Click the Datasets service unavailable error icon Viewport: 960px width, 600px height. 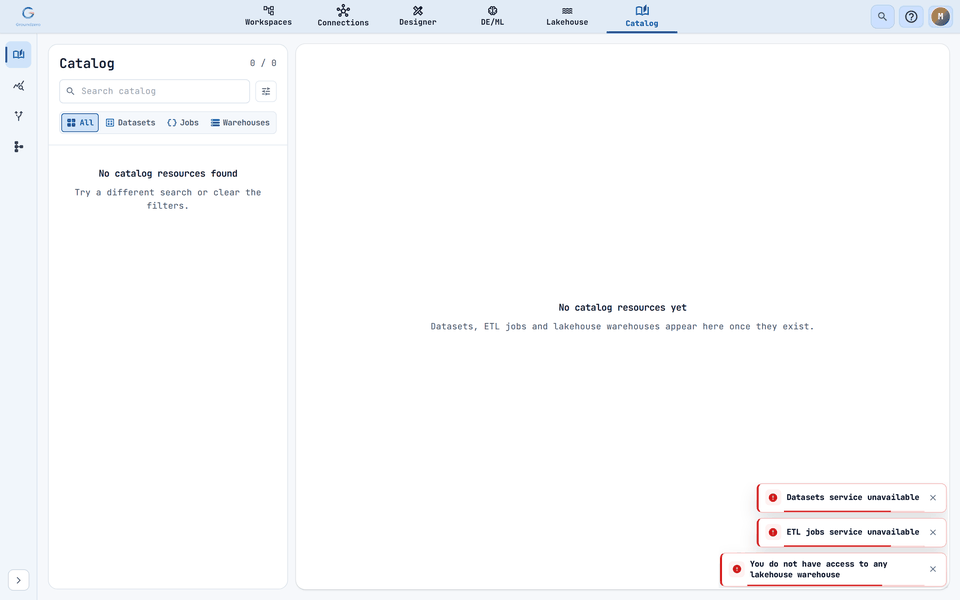click(773, 498)
